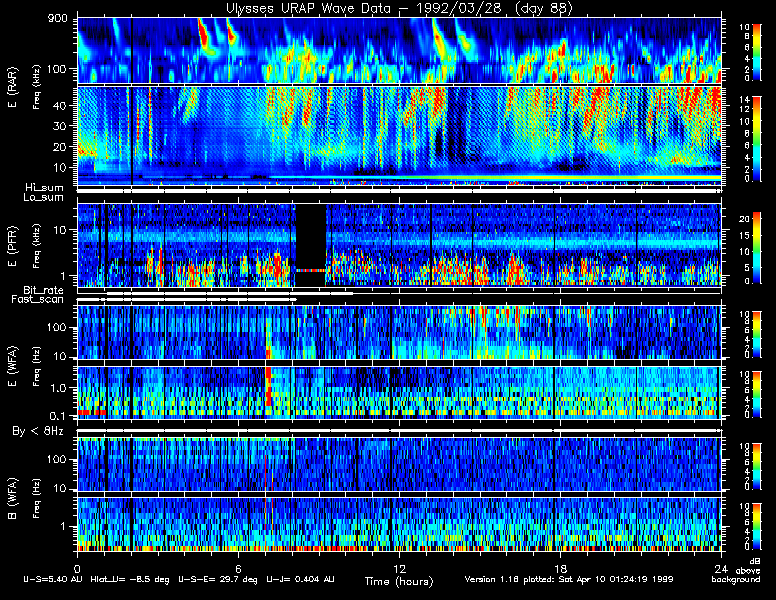Viewport: 776px width, 600px height.
Task: Click the 'Time (hours)' axis label
Action: (x=399, y=581)
